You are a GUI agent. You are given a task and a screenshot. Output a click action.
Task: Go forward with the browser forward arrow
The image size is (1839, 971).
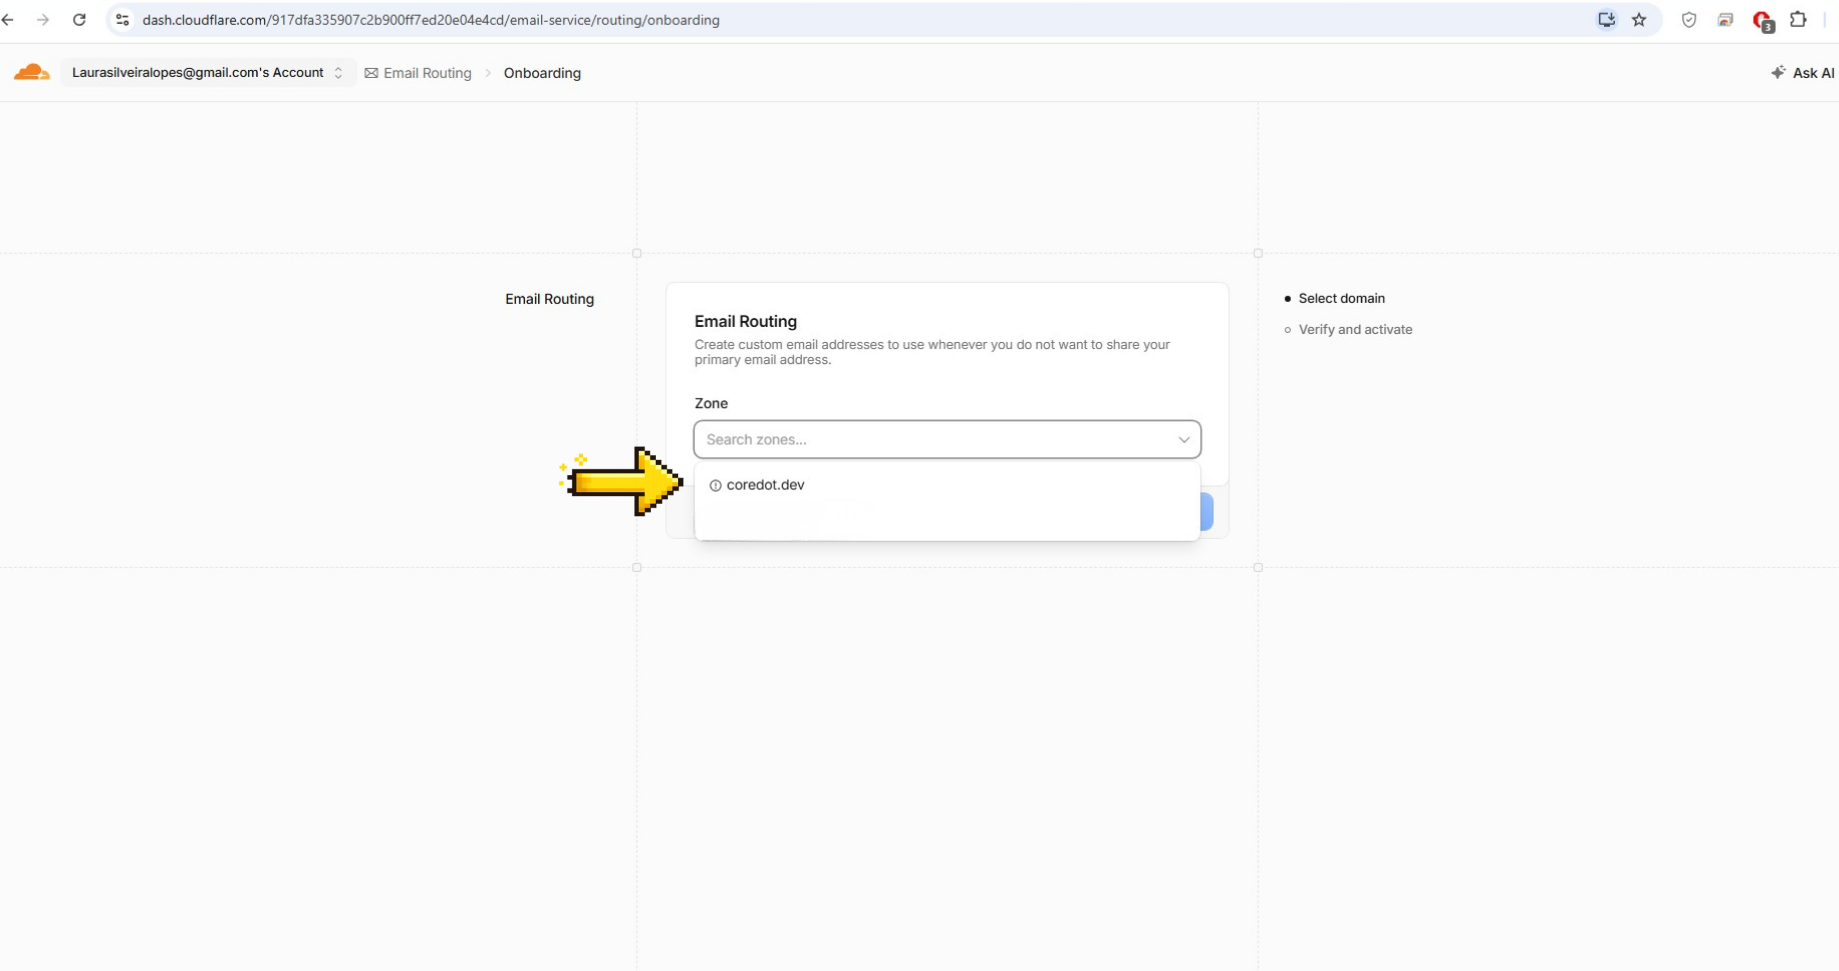coord(43,20)
